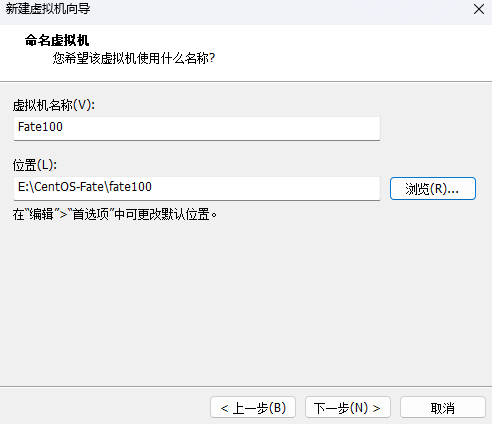492x424 pixels.
Task: Click the 浏览(R)... button
Action: point(433,189)
